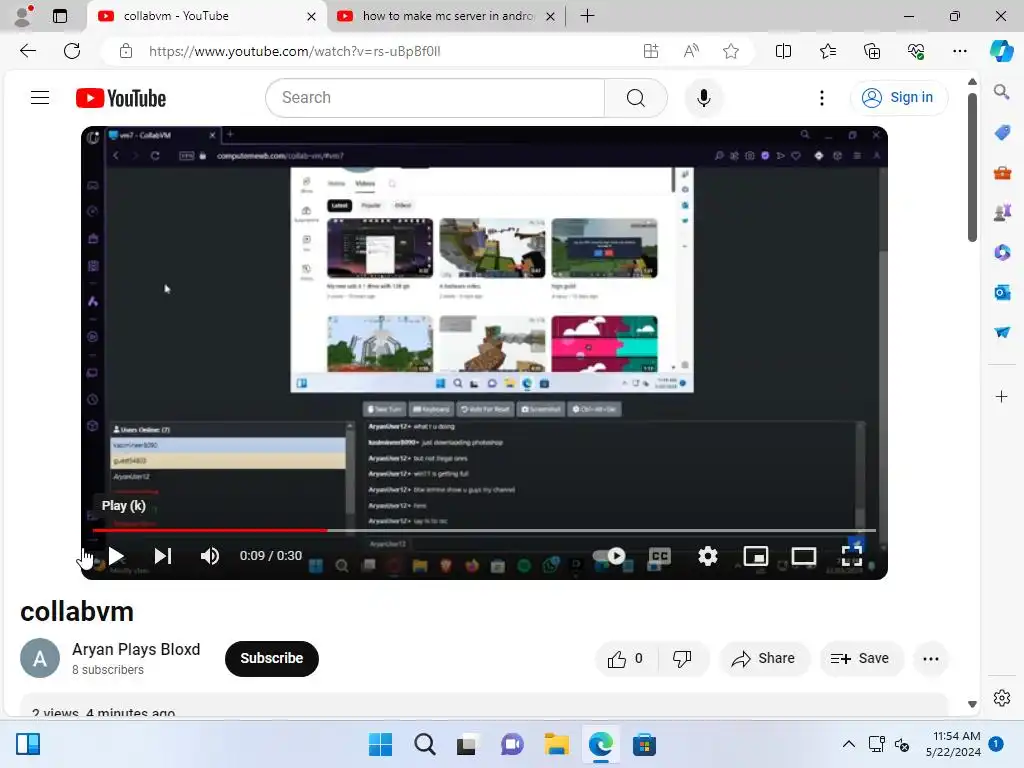Go back to previous page
Image resolution: width=1024 pixels, height=768 pixels.
27,51
